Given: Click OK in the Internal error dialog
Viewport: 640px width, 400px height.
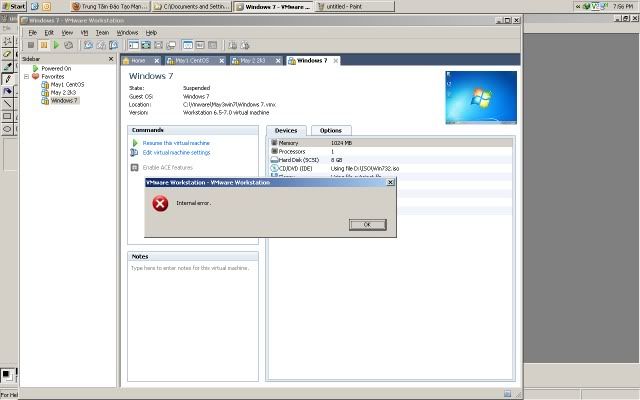Looking at the screenshot, I should pyautogui.click(x=367, y=224).
